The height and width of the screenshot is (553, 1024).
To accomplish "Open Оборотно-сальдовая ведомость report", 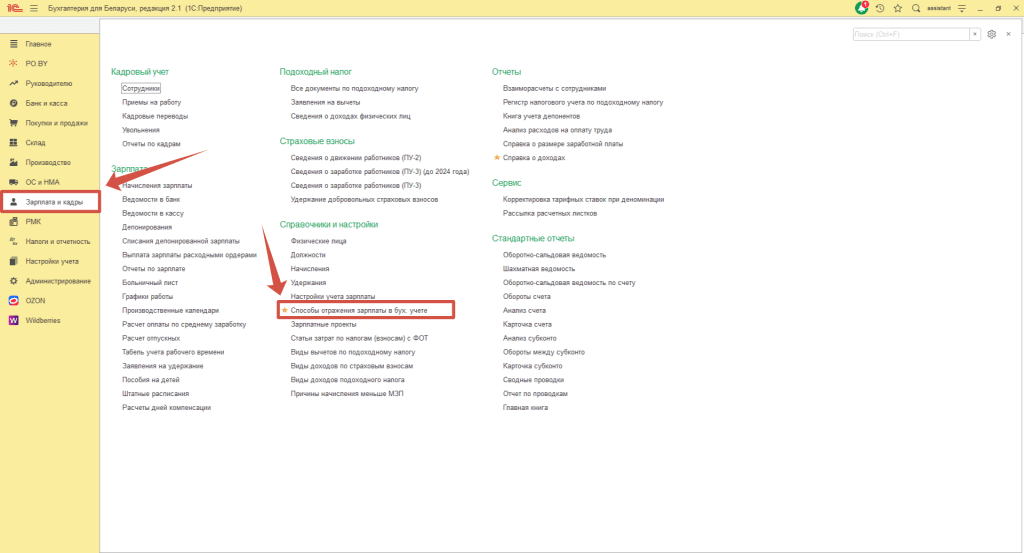I will 554,255.
